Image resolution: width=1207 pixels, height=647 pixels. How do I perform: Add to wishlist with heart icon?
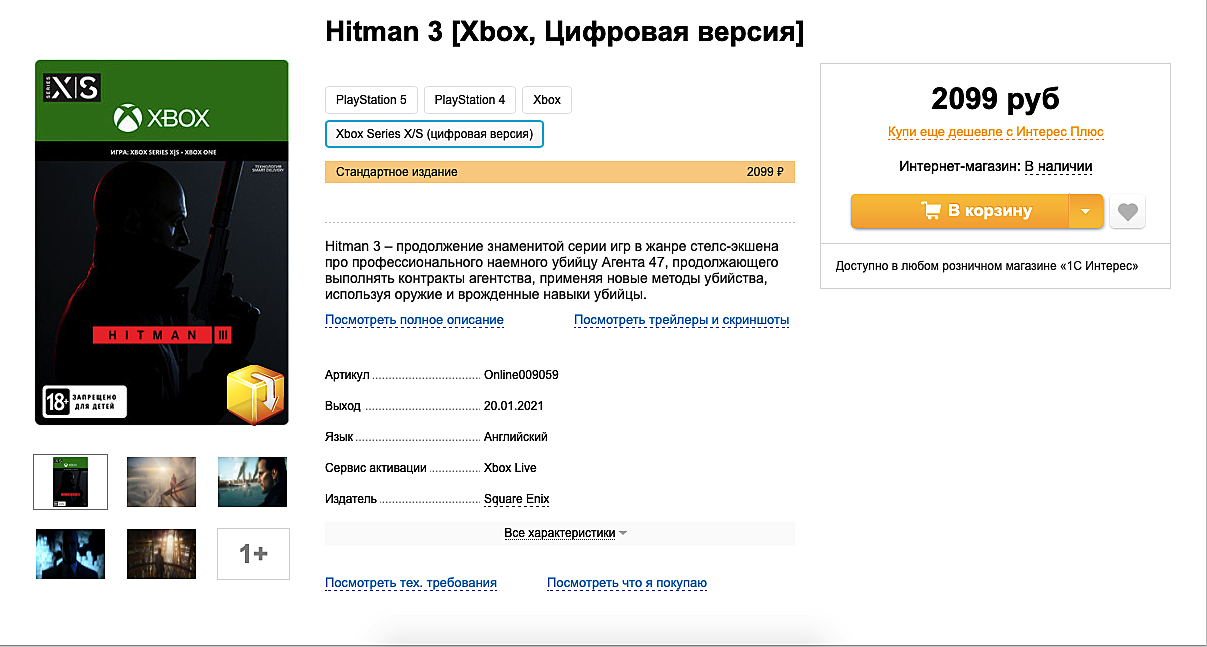click(x=1127, y=212)
